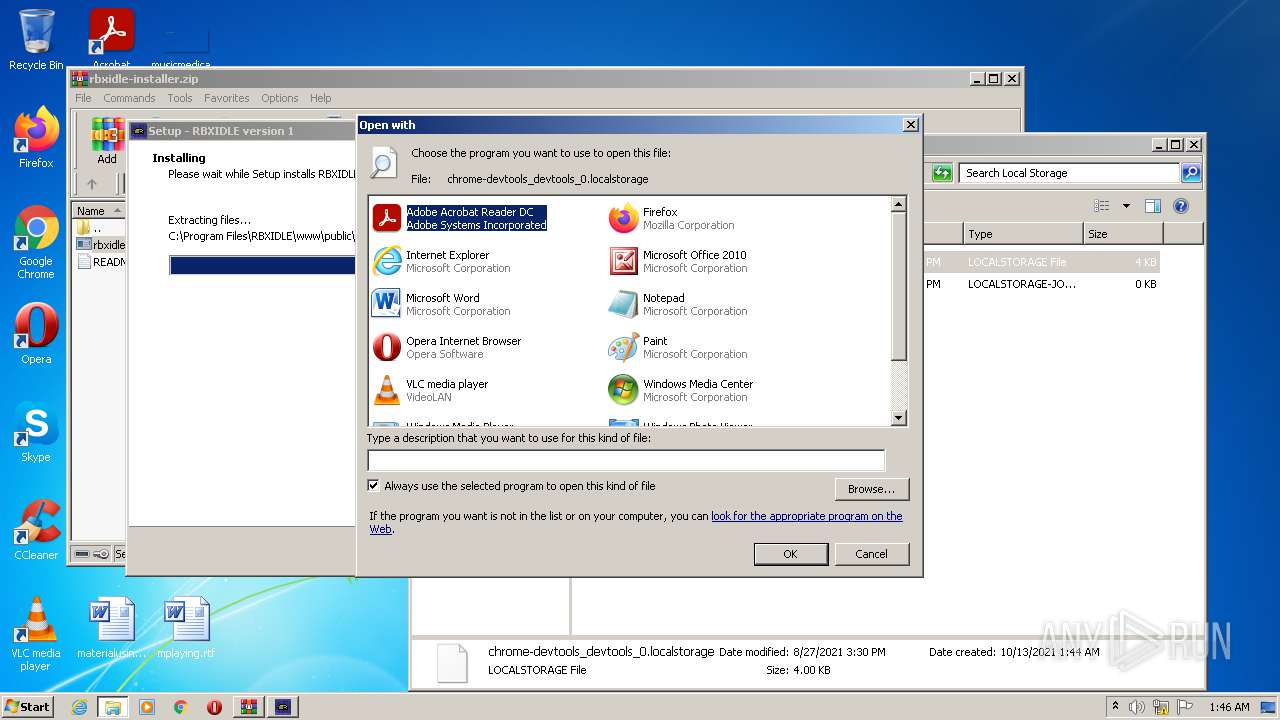Pick Opera Internet Browser in the list
Viewport: 1280px width, 720px height.
tap(447, 347)
